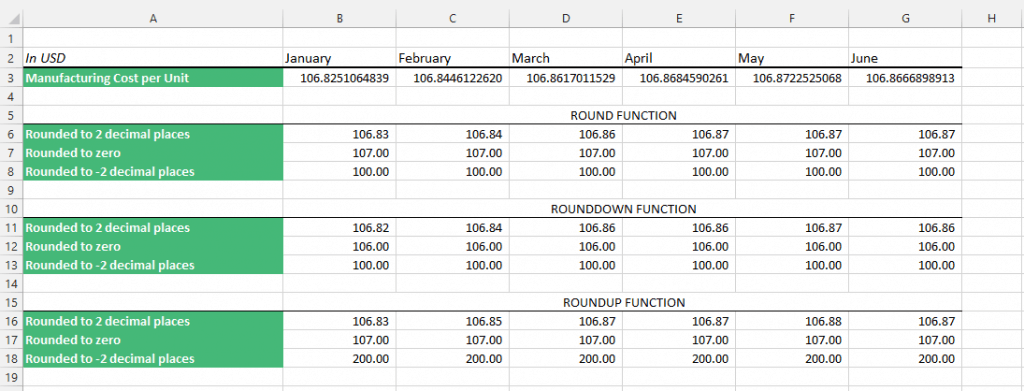Select column H header
The width and height of the screenshot is (1024, 391).
992,19
